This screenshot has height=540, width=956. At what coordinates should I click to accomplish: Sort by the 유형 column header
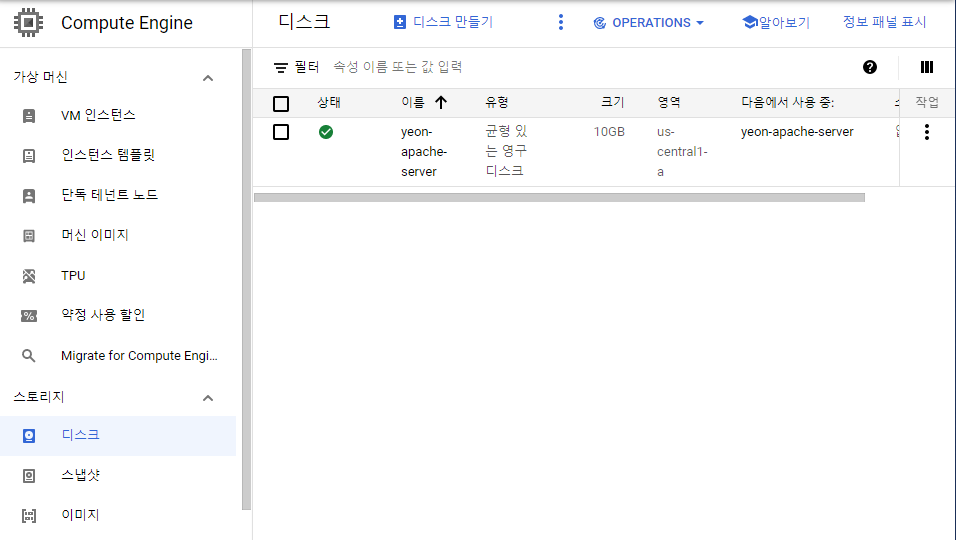pos(497,102)
